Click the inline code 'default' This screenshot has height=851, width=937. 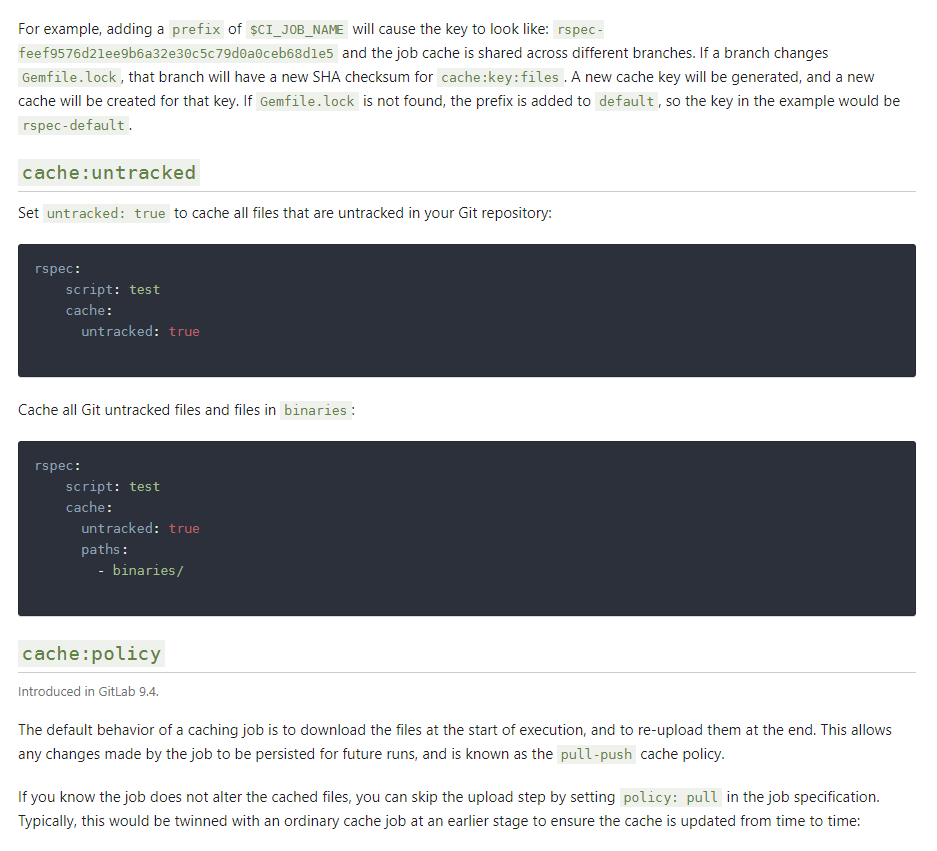coord(626,101)
